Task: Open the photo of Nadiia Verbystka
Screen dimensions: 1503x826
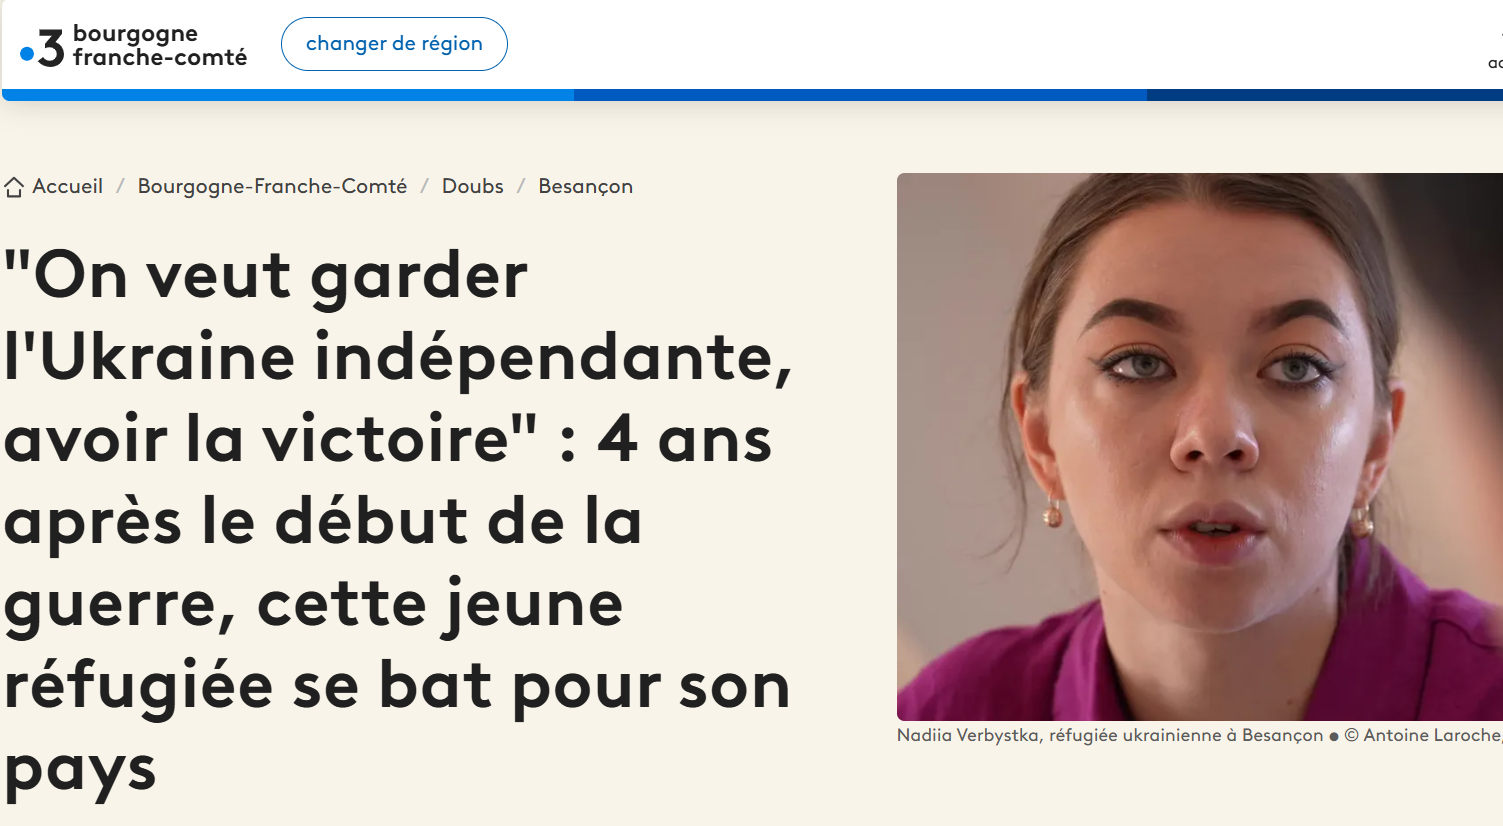Action: (x=1200, y=447)
